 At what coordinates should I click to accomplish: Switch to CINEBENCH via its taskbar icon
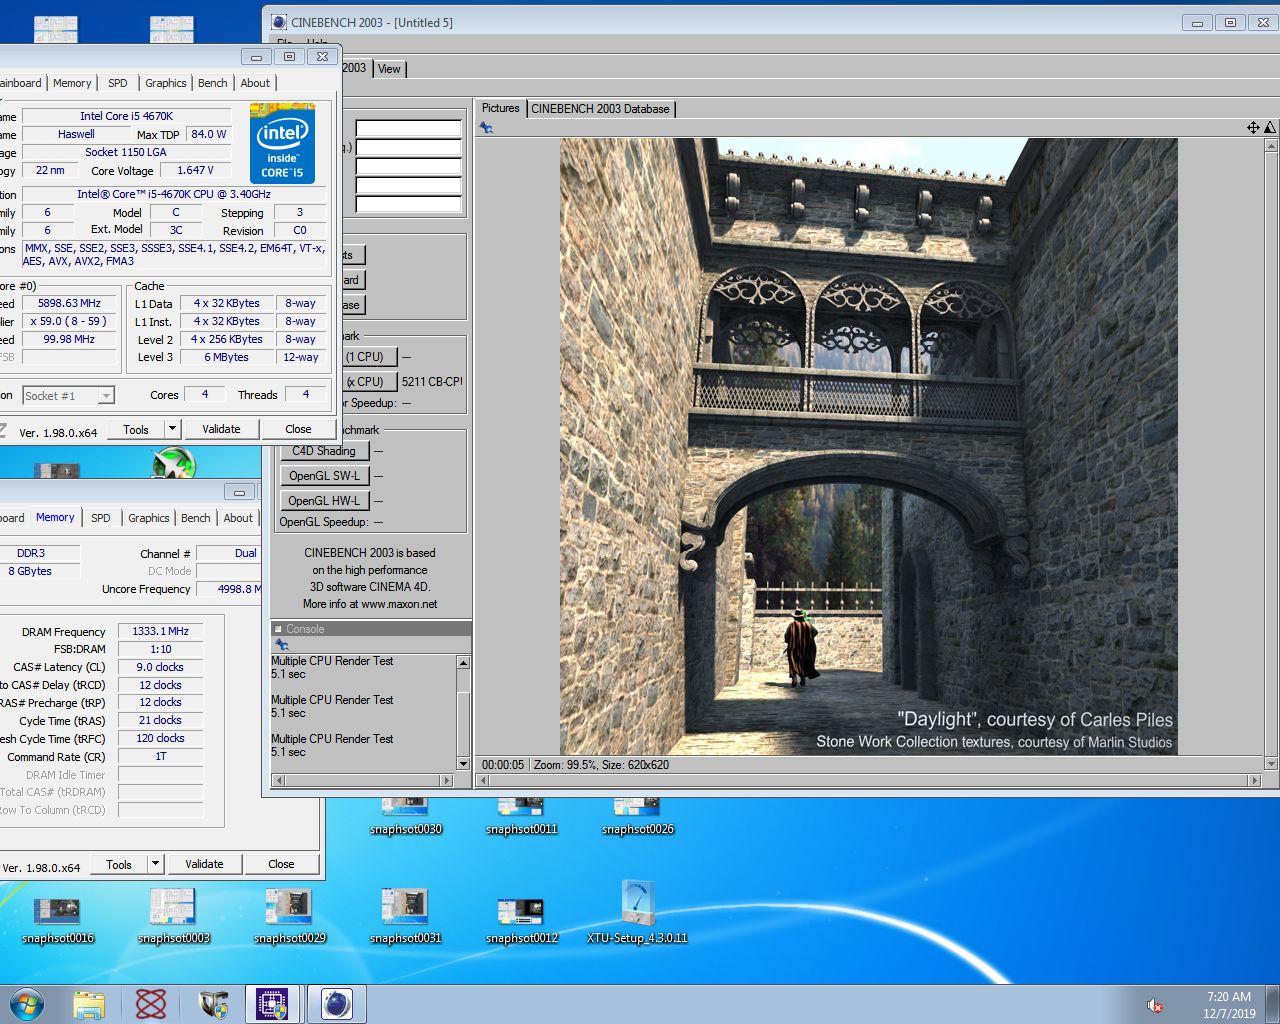pos(337,1004)
